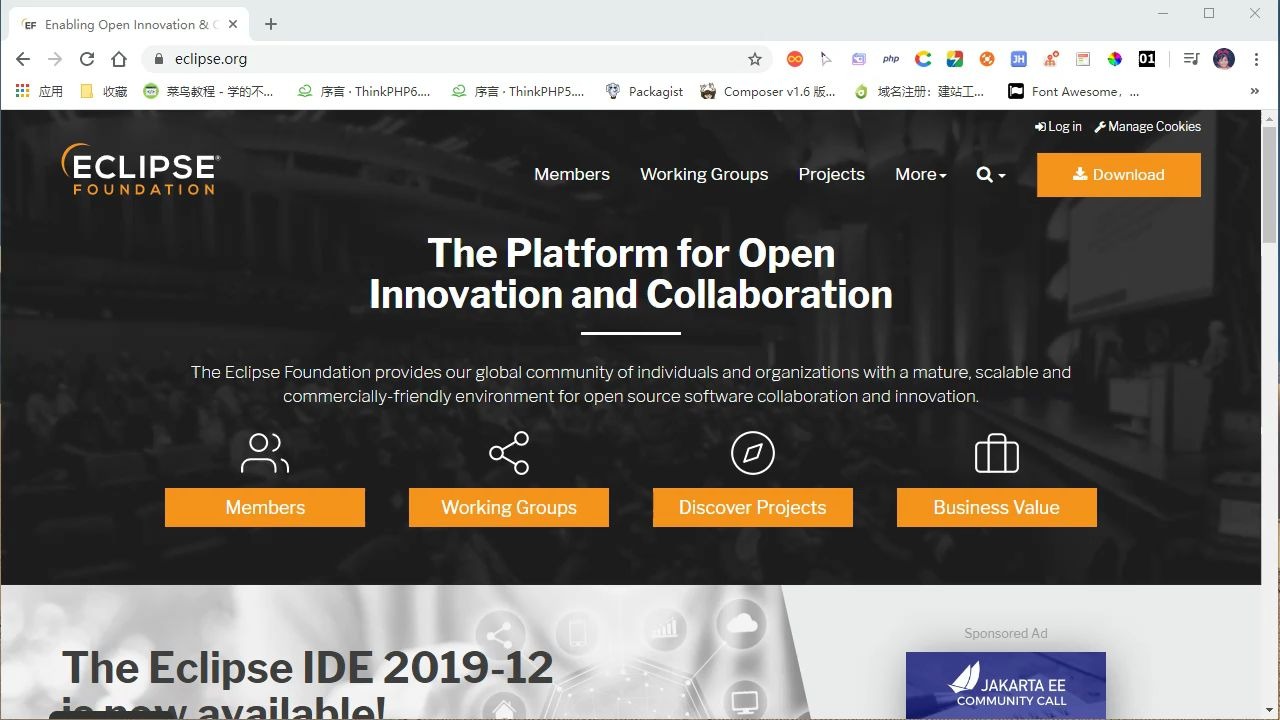Open the 应用 apps shortcut label
The width and height of the screenshot is (1280, 720).
point(50,91)
